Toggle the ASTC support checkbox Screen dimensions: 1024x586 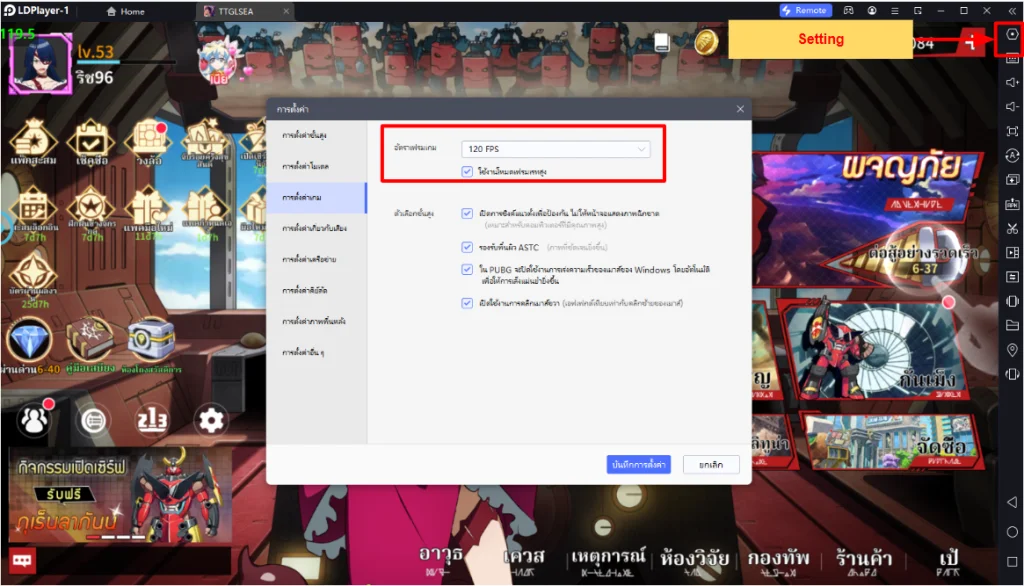[x=467, y=247]
